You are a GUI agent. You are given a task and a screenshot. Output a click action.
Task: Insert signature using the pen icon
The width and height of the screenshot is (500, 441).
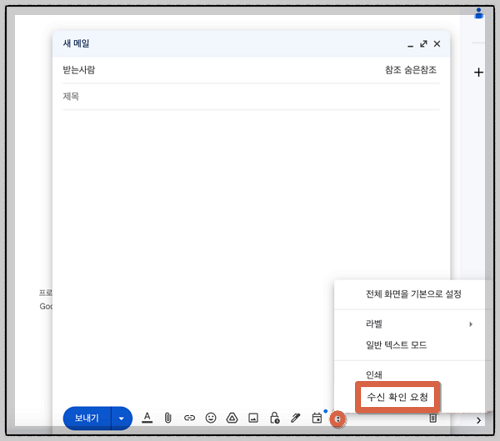tap(296, 418)
